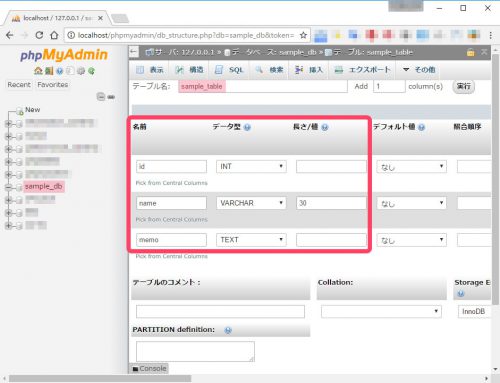This screenshot has height=383, width=500.
Task: Open the Collation dropdown
Action: coord(381,311)
